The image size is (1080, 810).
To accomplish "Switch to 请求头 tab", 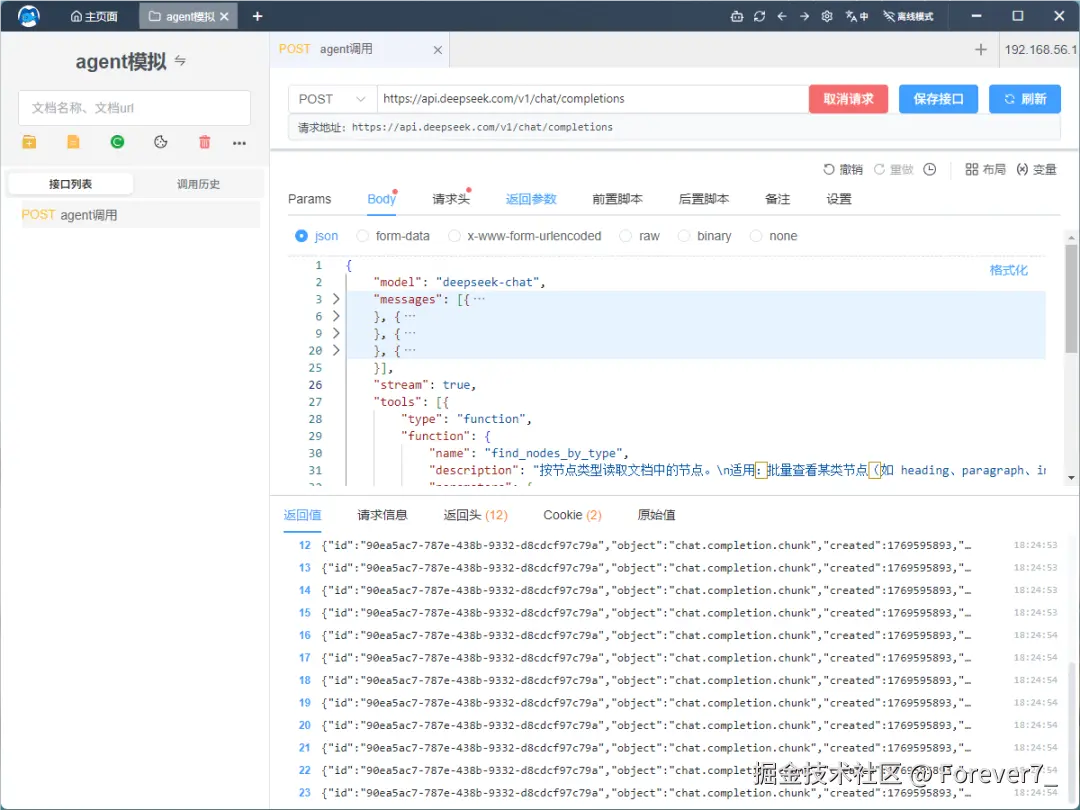I will coord(450,199).
